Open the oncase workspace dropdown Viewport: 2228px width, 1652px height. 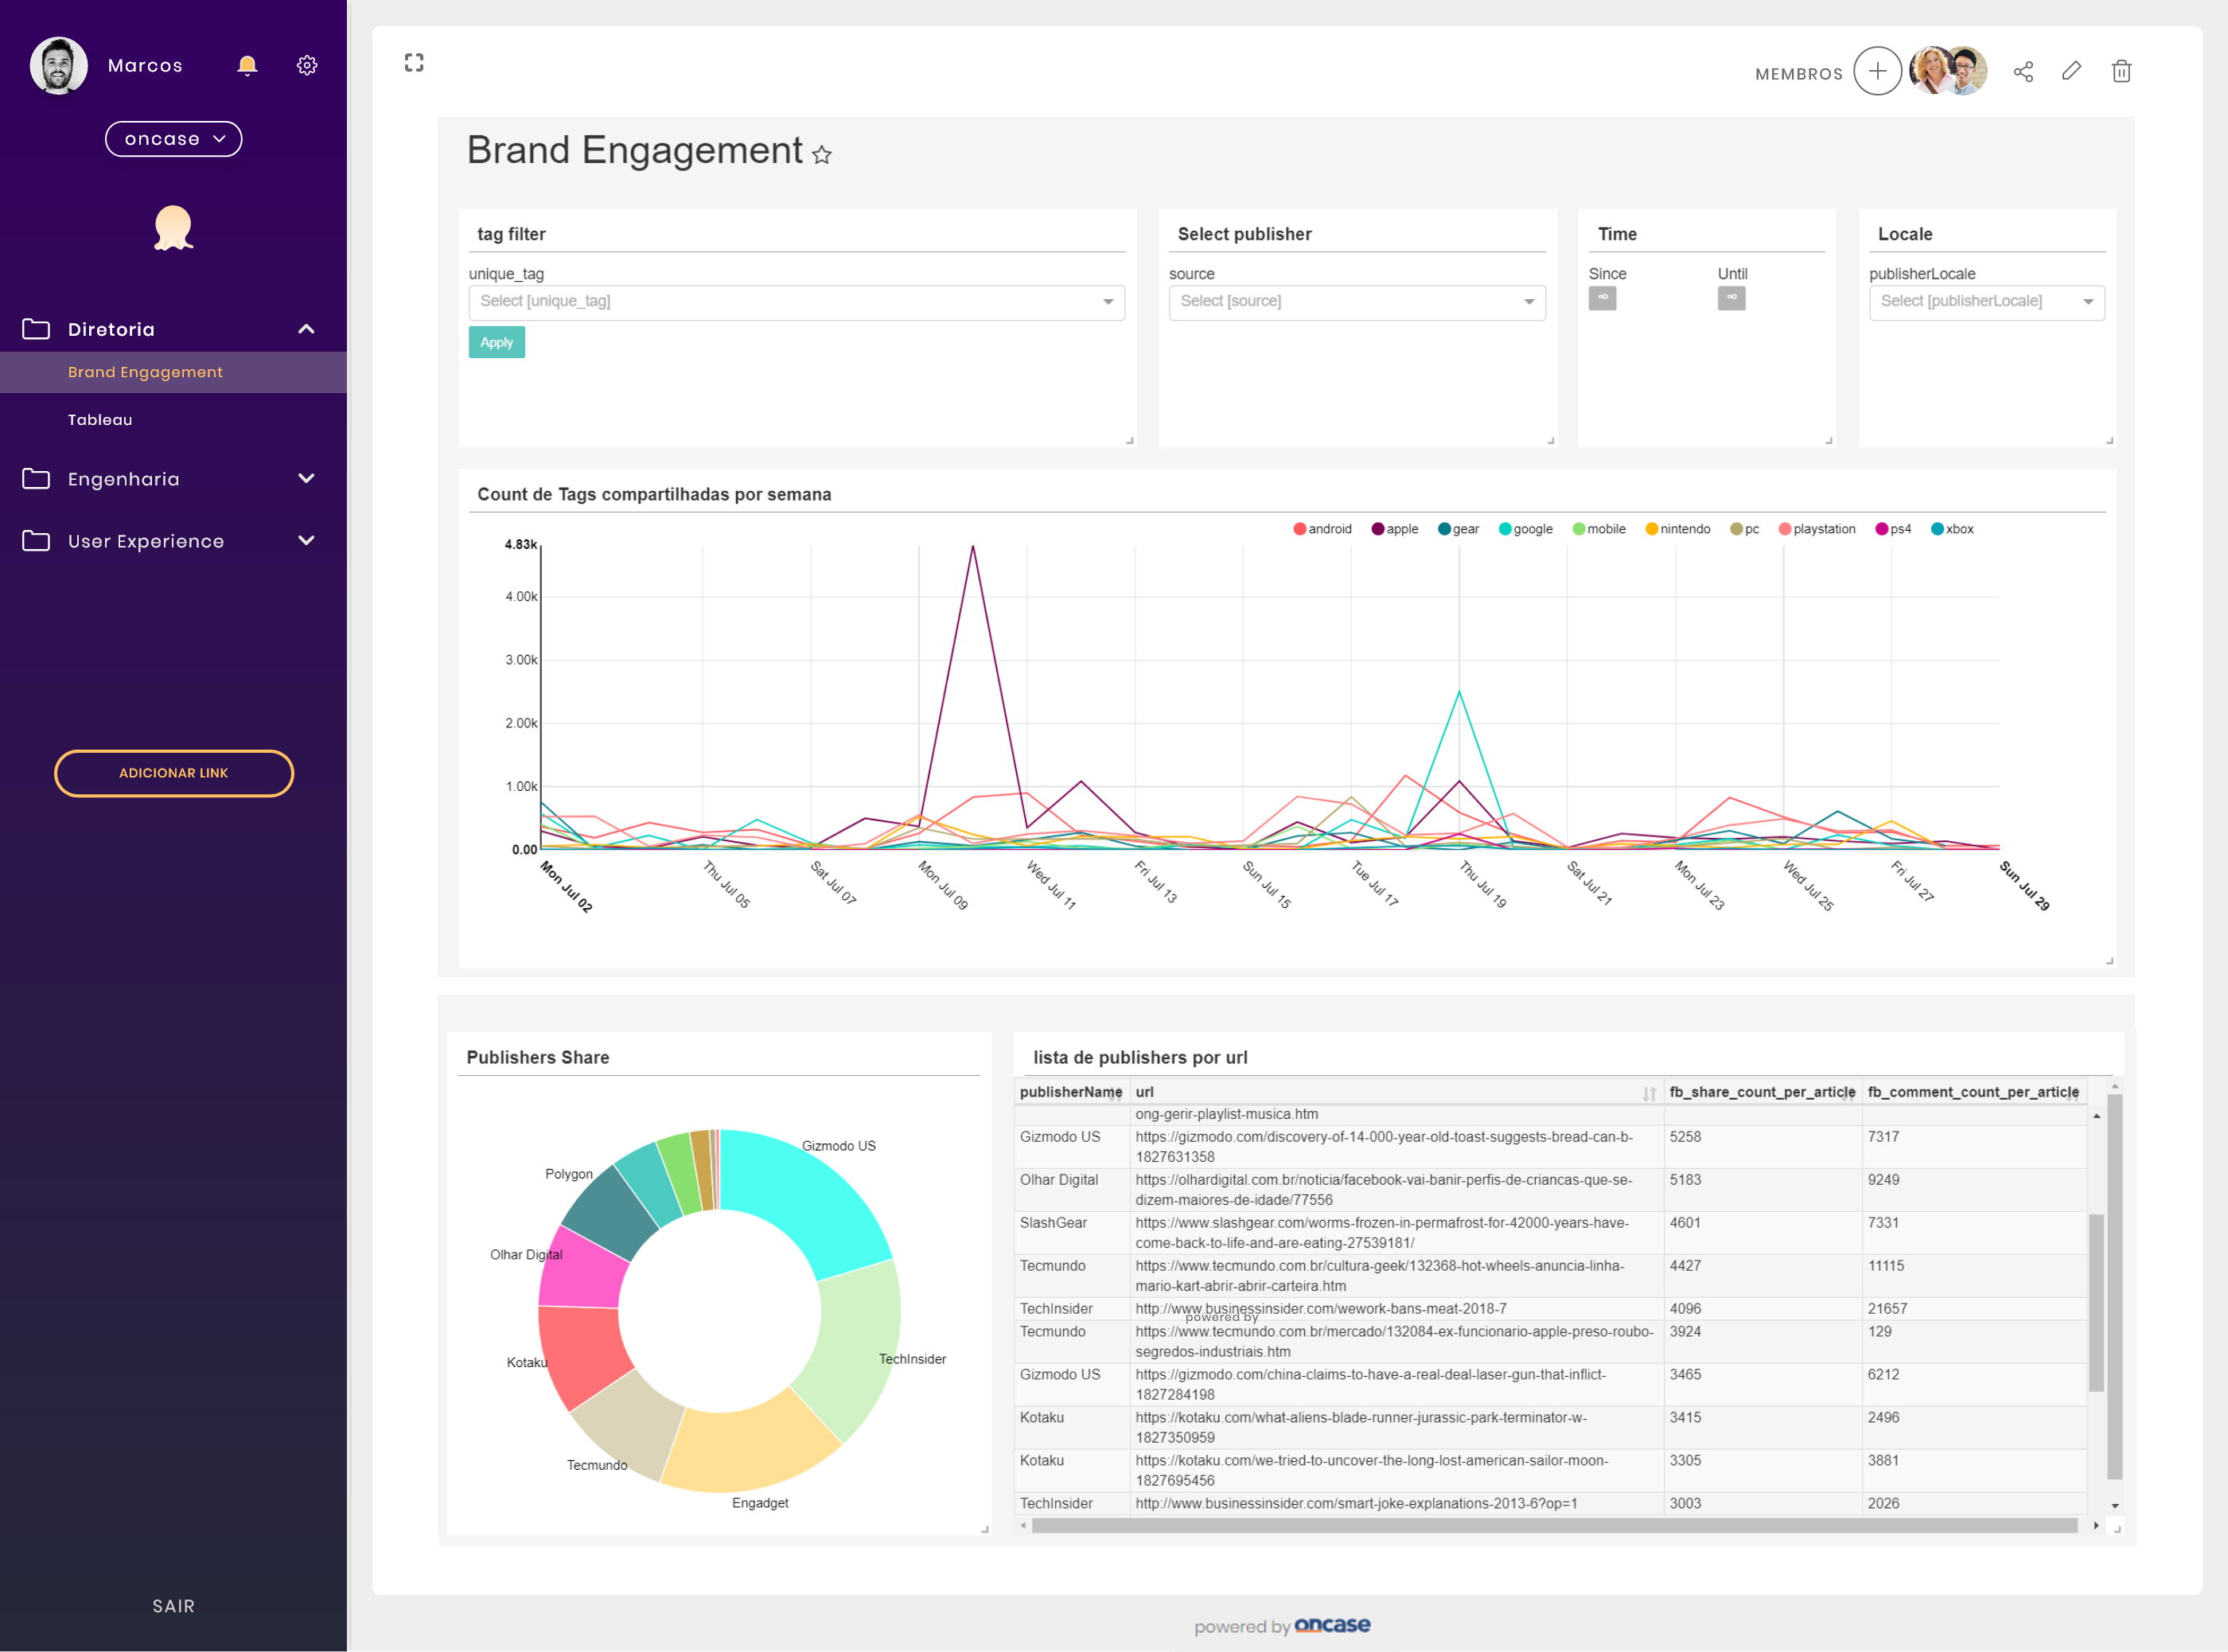point(174,139)
